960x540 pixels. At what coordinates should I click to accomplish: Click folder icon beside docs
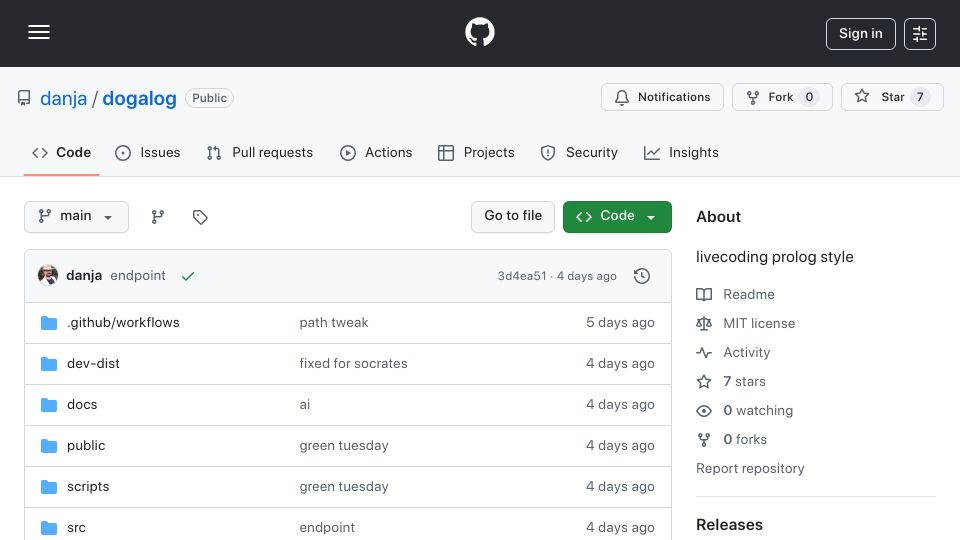click(x=49, y=405)
